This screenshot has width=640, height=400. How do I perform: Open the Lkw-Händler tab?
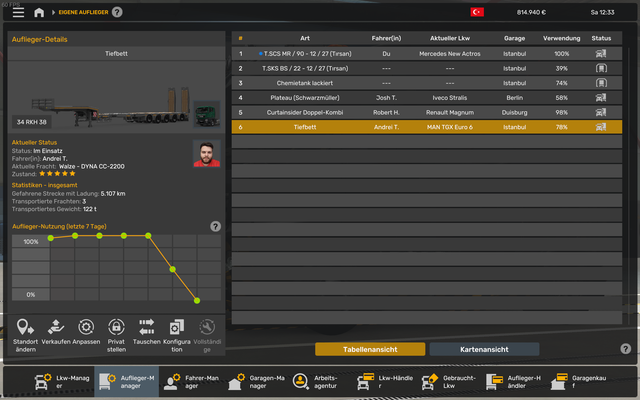click(384, 382)
